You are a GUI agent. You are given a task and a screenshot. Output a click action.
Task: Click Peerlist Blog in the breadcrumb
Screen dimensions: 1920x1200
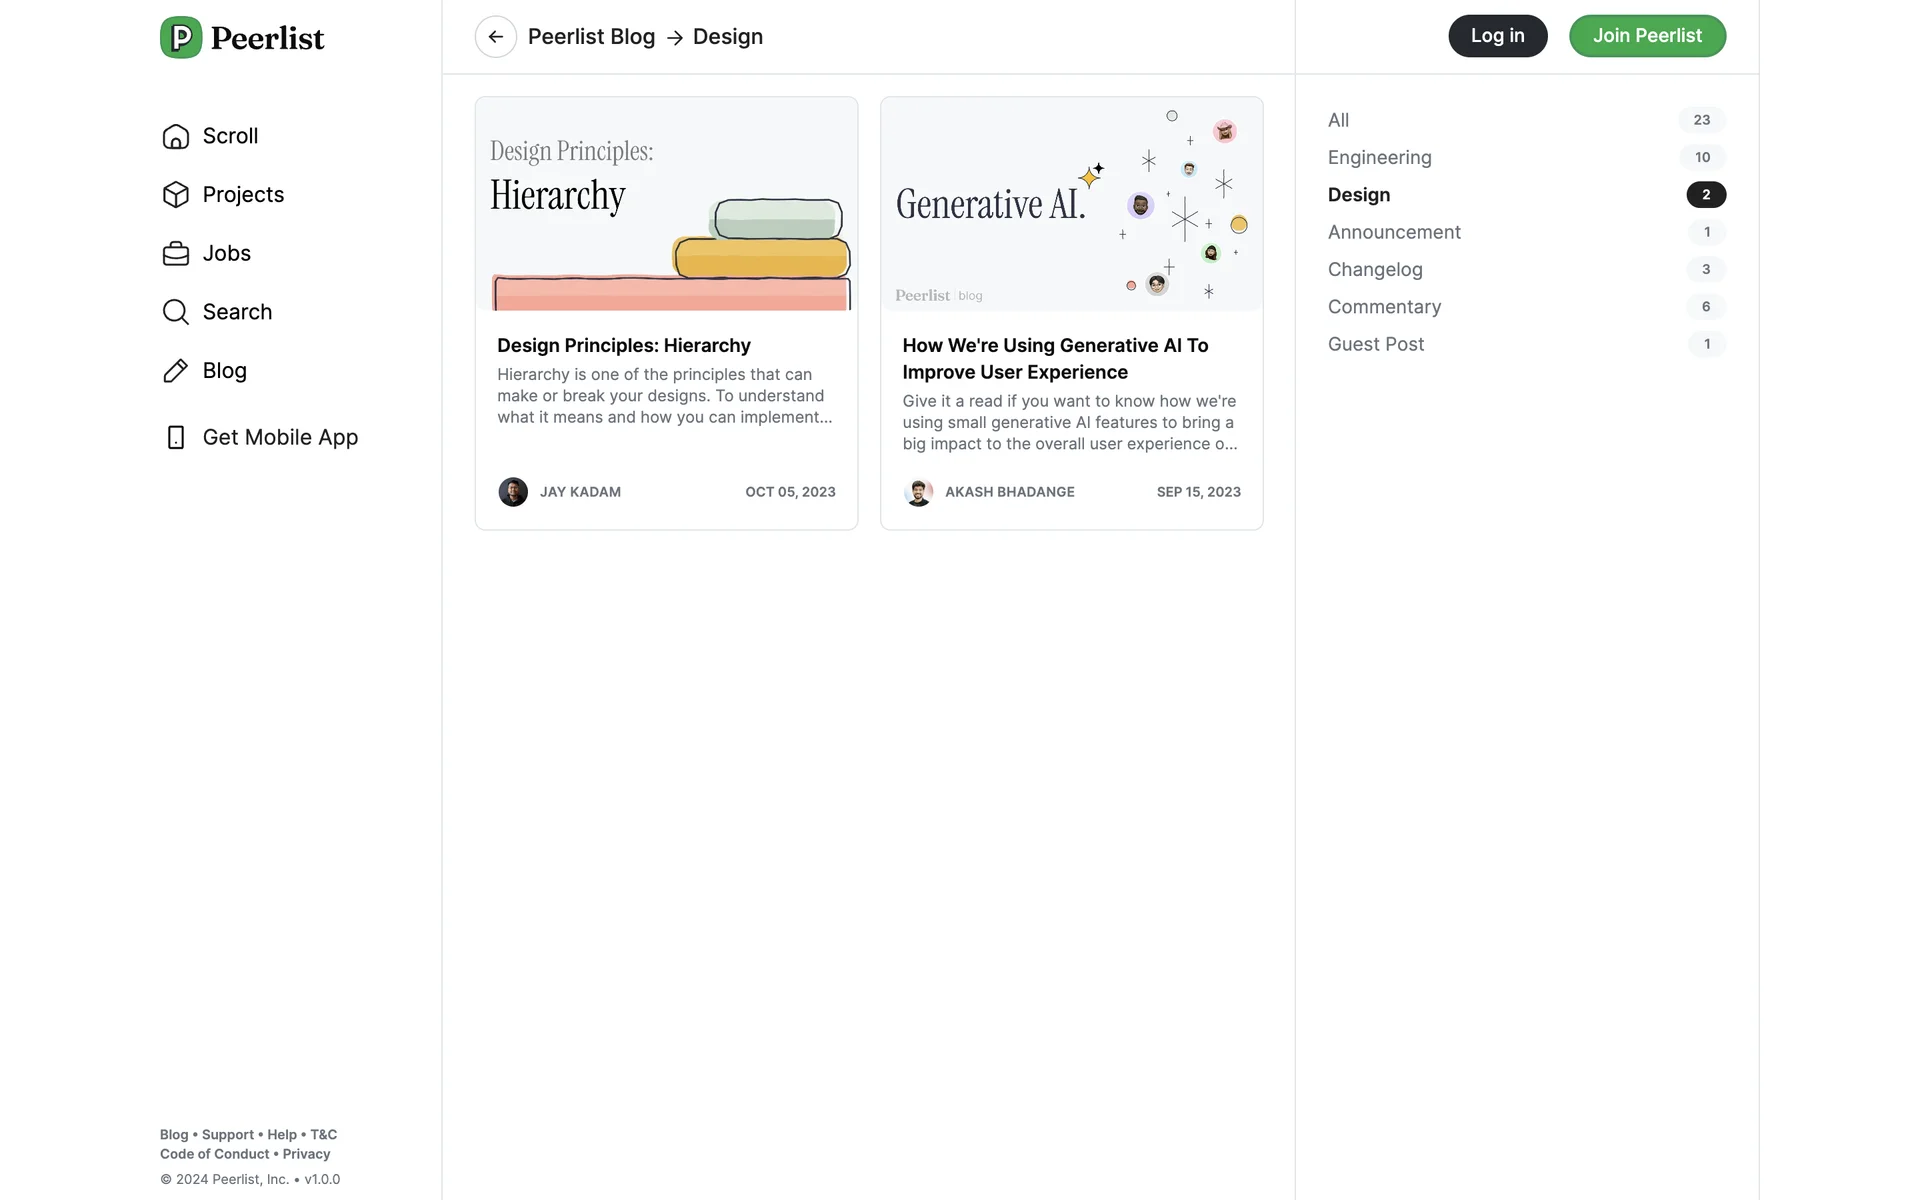coord(591,37)
